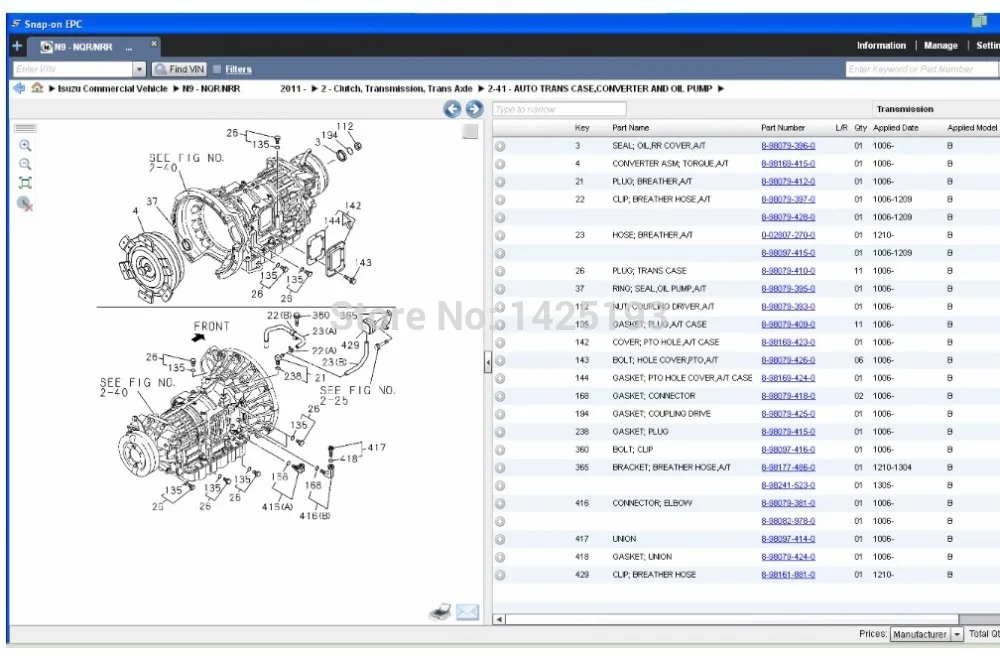
Task: Expand the VIN dropdown arrow
Action: [x=140, y=69]
